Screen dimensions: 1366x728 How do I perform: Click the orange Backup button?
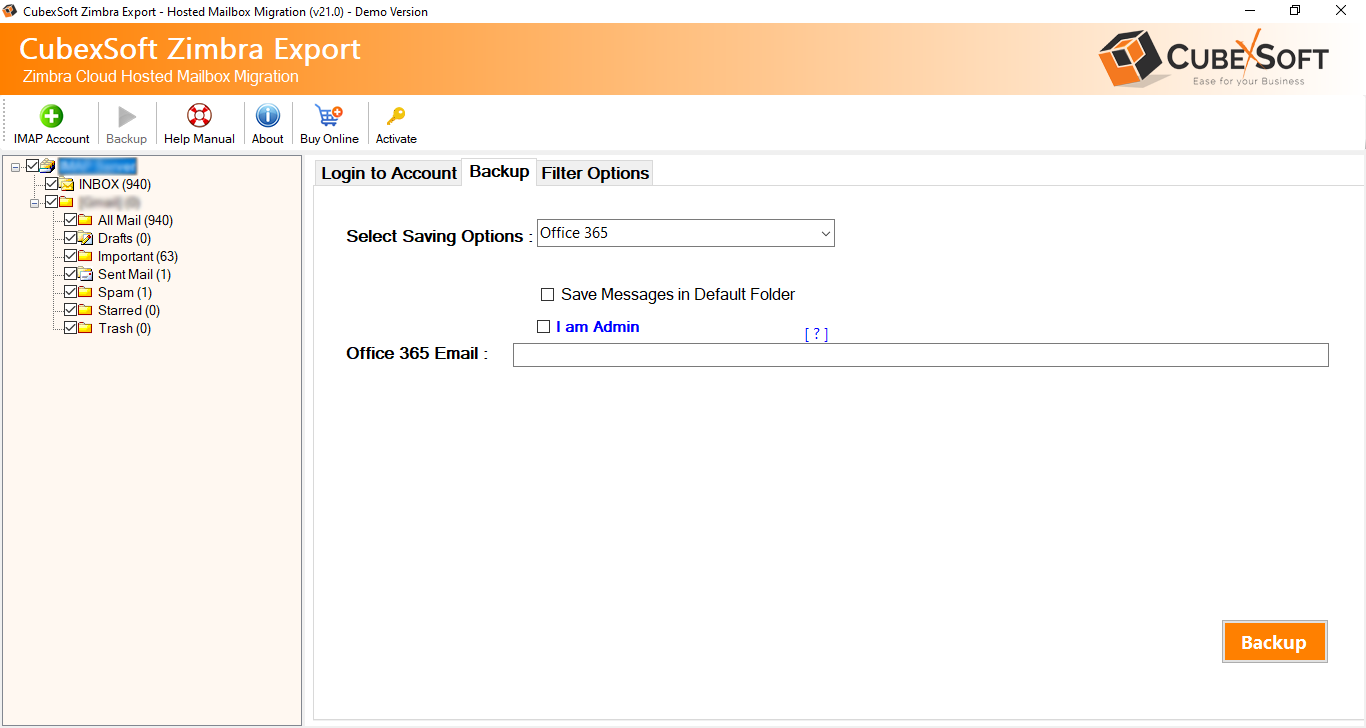click(x=1274, y=642)
